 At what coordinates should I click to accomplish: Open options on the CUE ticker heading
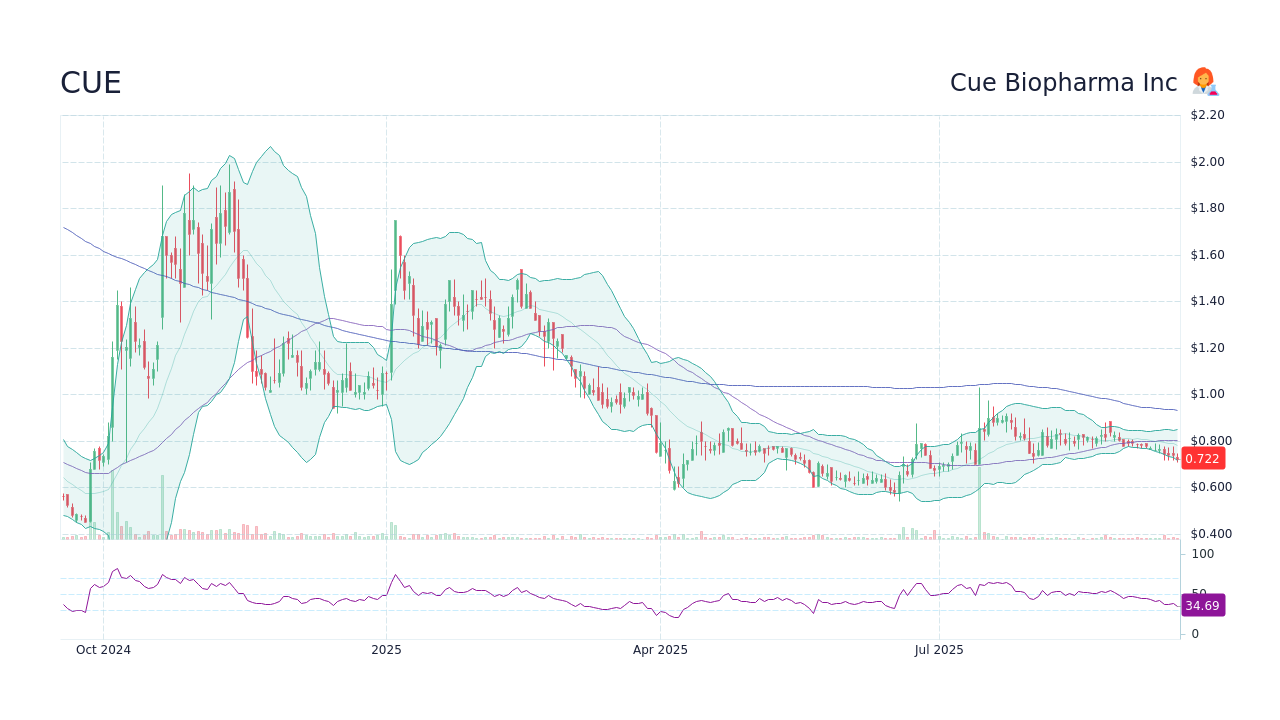(90, 83)
